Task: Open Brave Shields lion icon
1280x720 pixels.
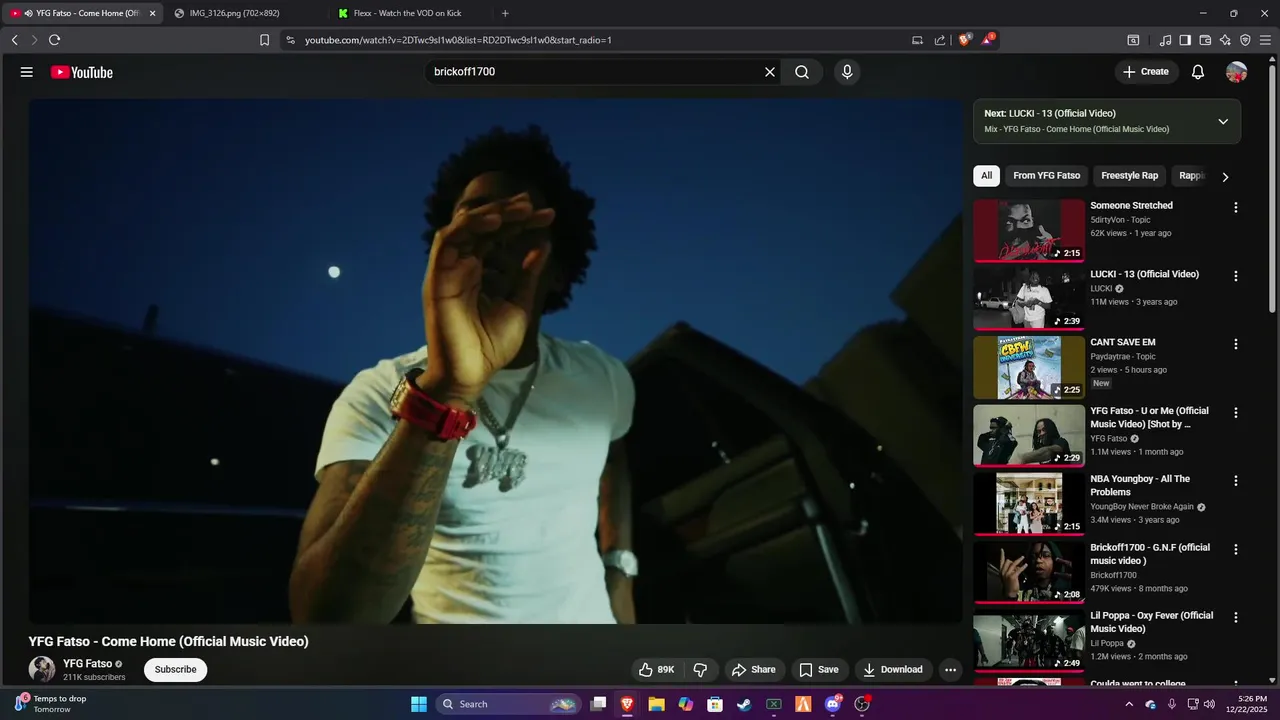Action: tap(965, 40)
